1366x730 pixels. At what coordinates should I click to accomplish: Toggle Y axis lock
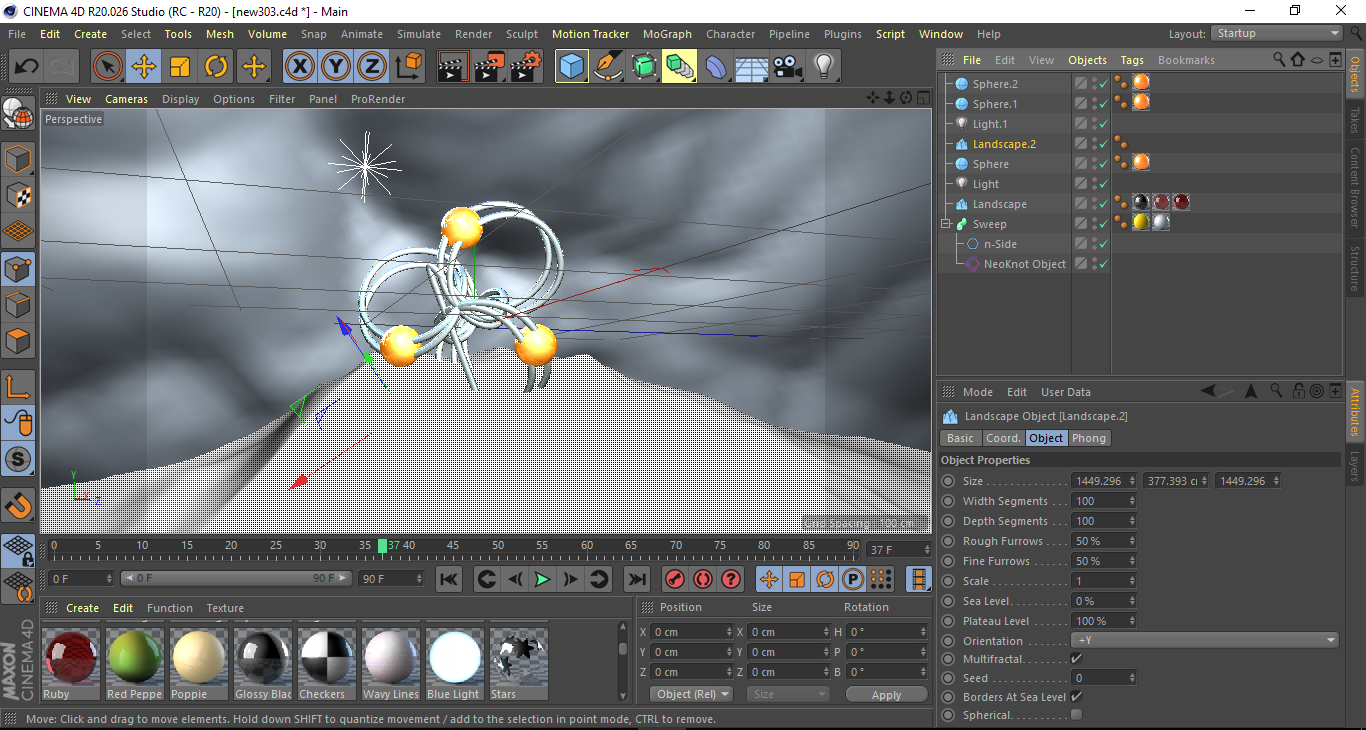point(336,67)
